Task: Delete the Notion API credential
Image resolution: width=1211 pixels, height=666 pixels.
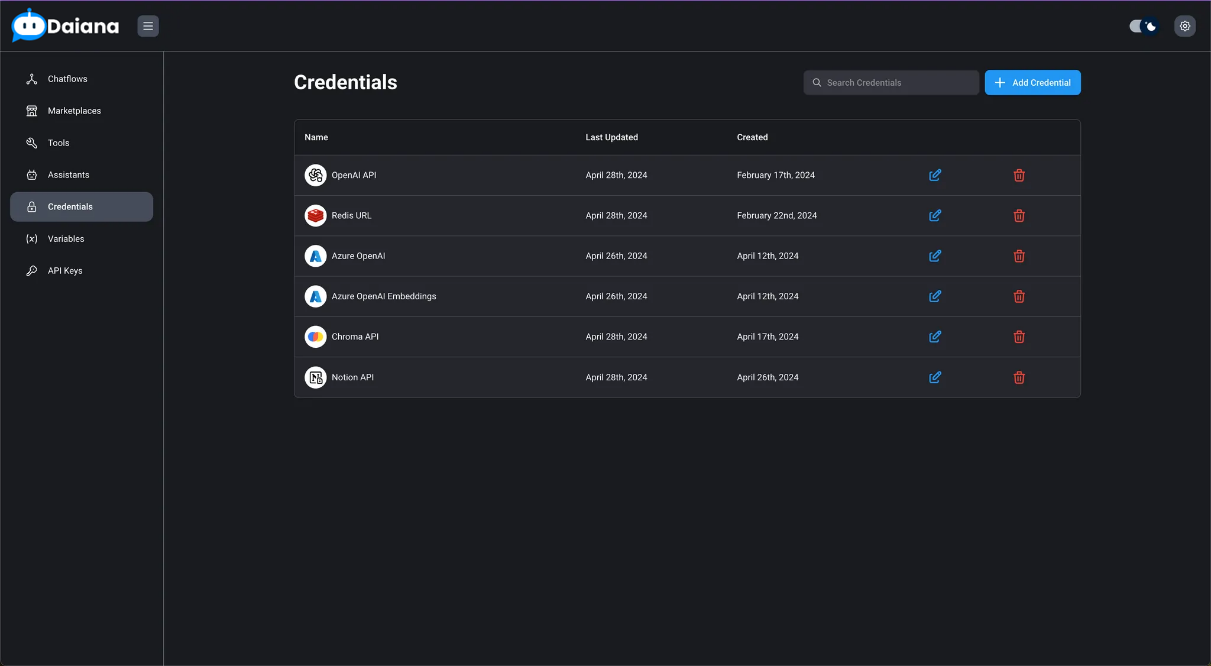Action: [x=1019, y=377]
